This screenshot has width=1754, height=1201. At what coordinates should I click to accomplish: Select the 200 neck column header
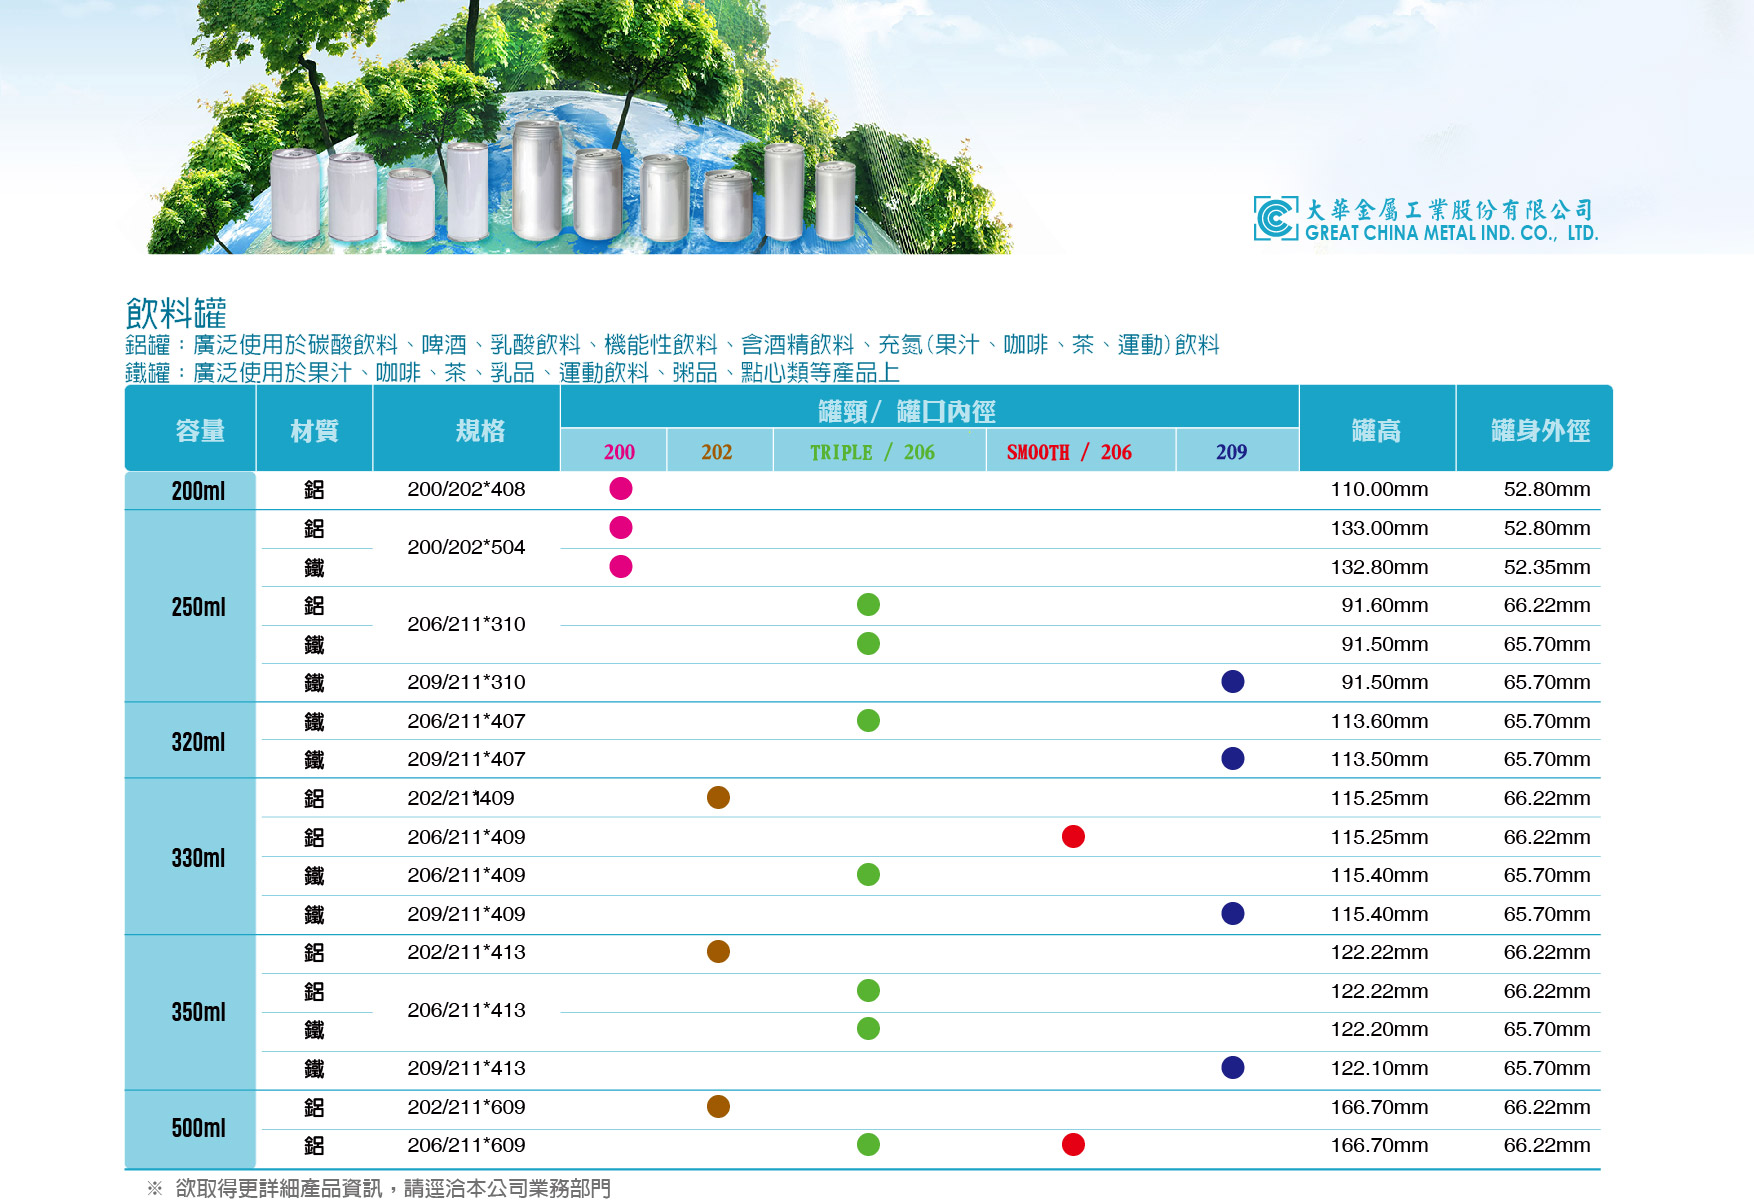tap(619, 452)
